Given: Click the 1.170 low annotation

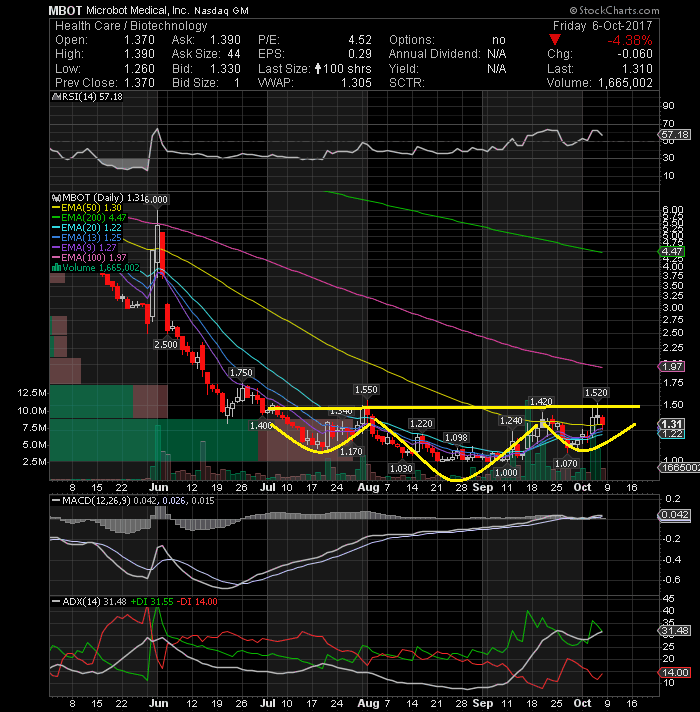Looking at the screenshot, I should (351, 451).
